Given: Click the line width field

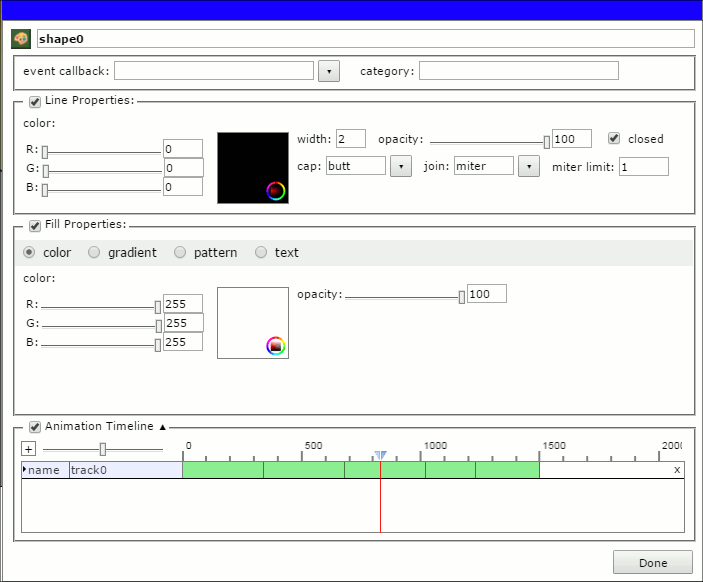Looking at the screenshot, I should click(351, 139).
